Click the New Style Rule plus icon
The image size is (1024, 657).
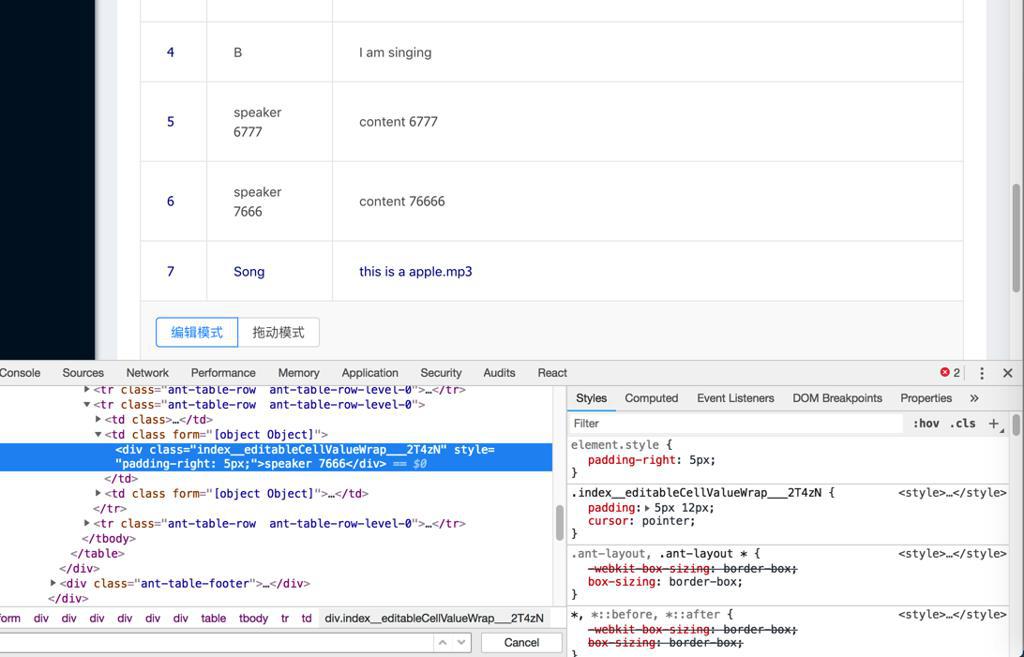pyautogui.click(x=994, y=424)
